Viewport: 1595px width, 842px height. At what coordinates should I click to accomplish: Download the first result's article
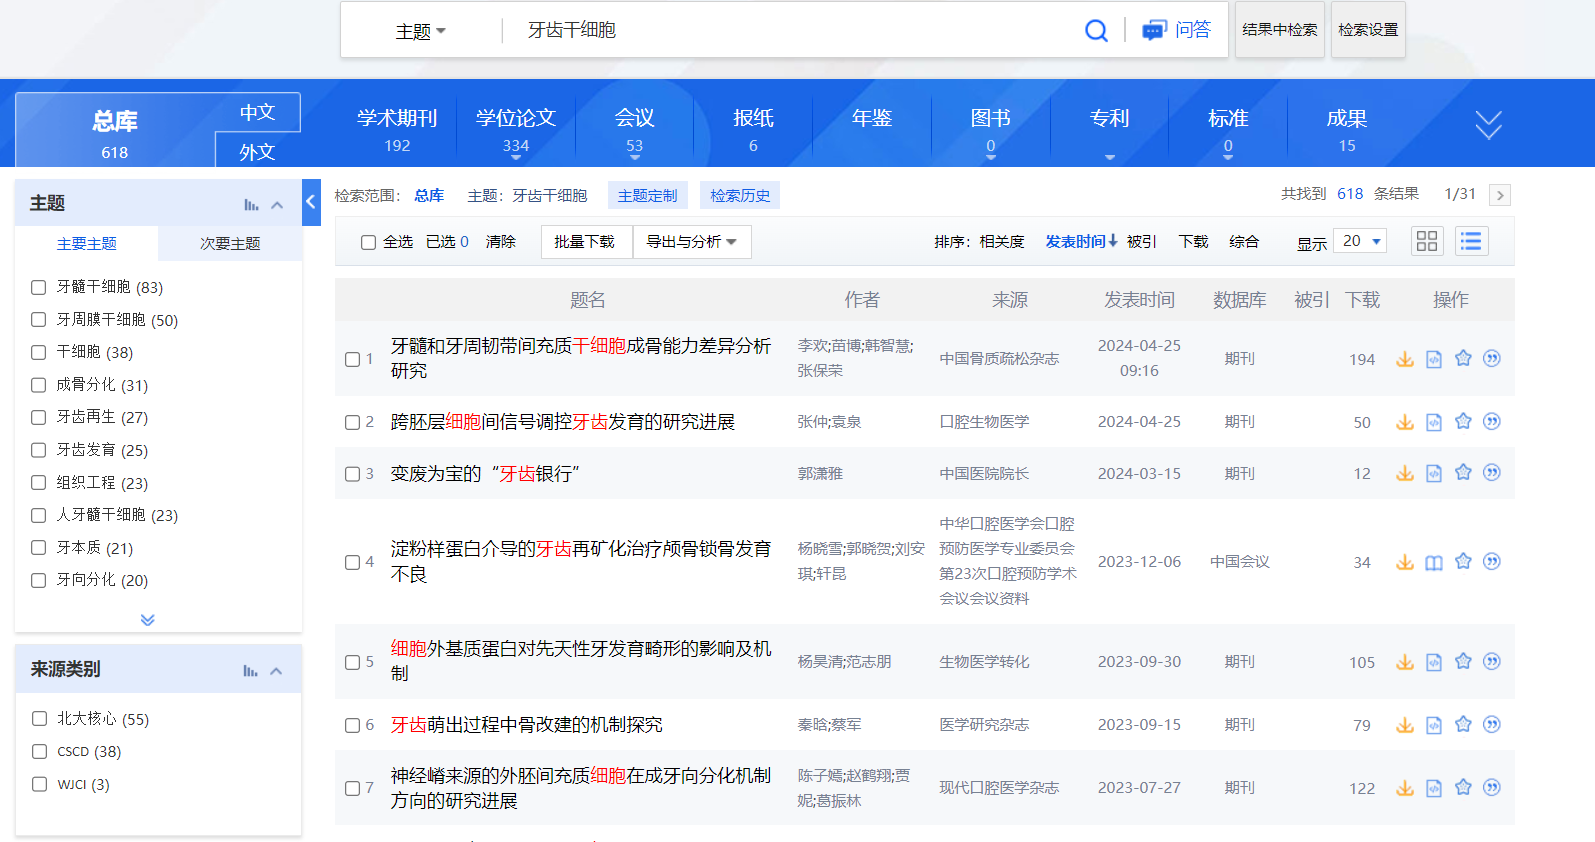[1405, 359]
